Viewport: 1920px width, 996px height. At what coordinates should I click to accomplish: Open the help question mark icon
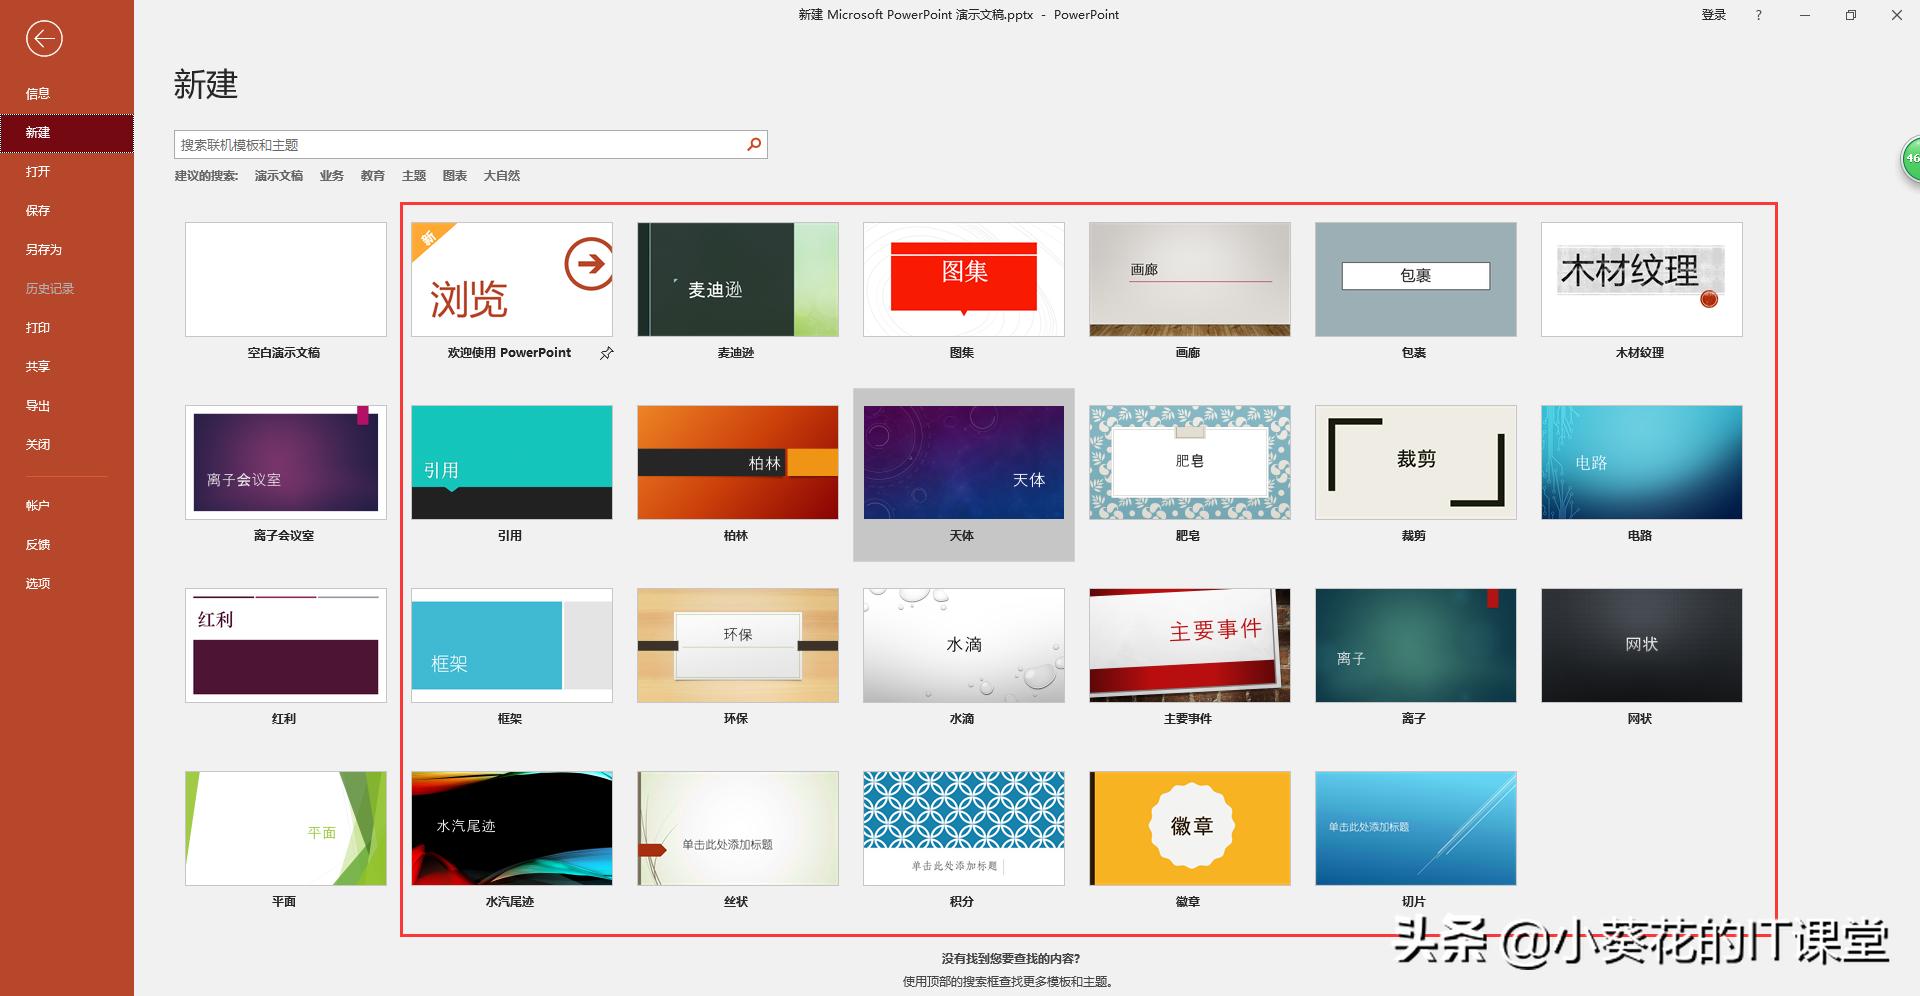coord(1759,15)
